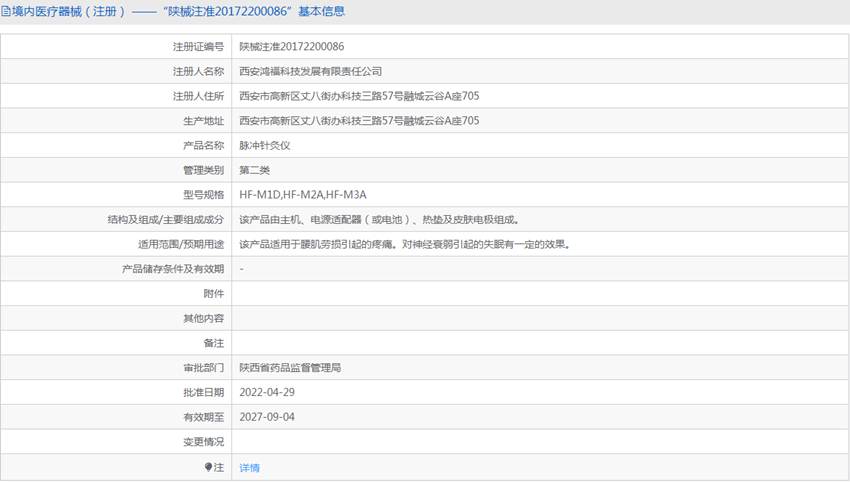Viewport: 850px width, 483px height.
Task: Click the label 结构及组成/主要组成成分
Action: pyautogui.click(x=165, y=220)
